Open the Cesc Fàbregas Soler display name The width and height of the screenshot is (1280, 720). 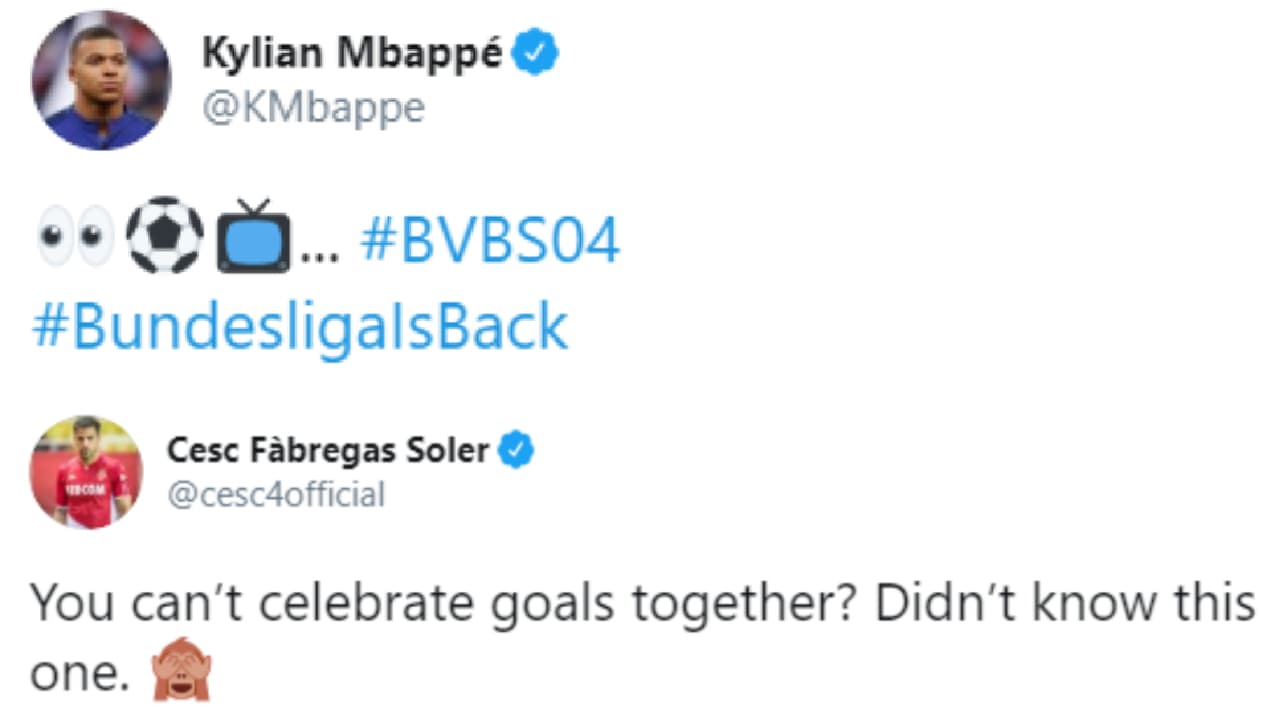point(328,451)
